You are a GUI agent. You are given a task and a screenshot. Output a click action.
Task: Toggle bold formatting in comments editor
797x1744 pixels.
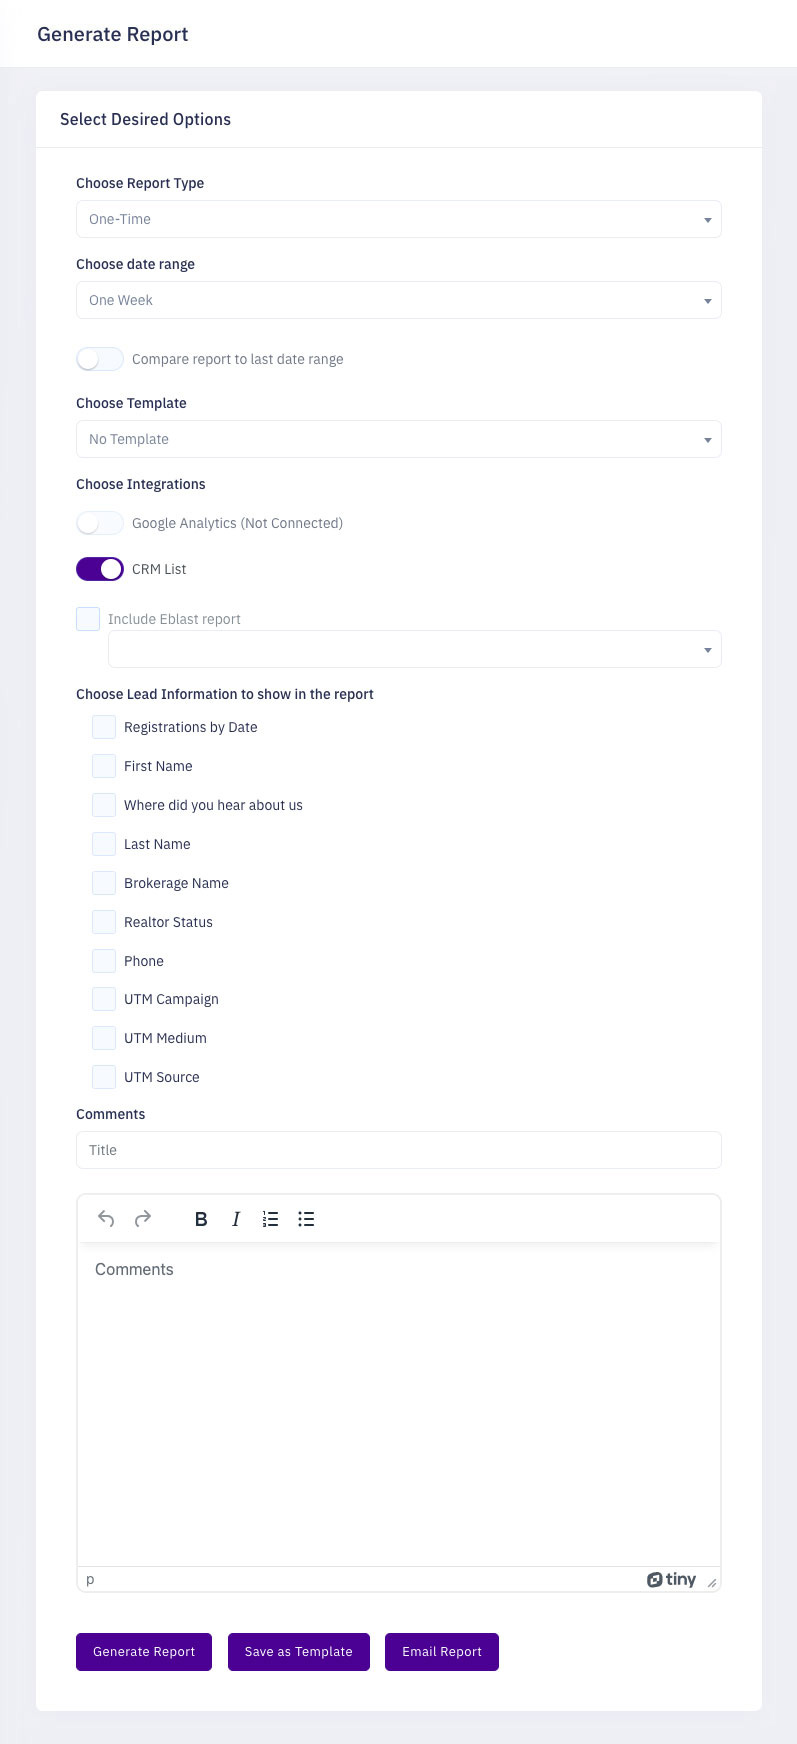201,1219
